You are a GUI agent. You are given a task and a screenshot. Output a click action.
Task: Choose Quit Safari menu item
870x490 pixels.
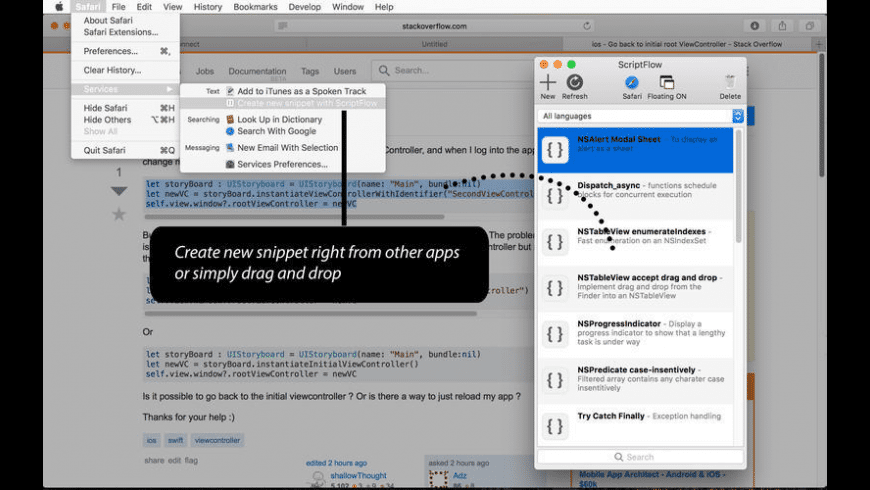click(x=125, y=150)
